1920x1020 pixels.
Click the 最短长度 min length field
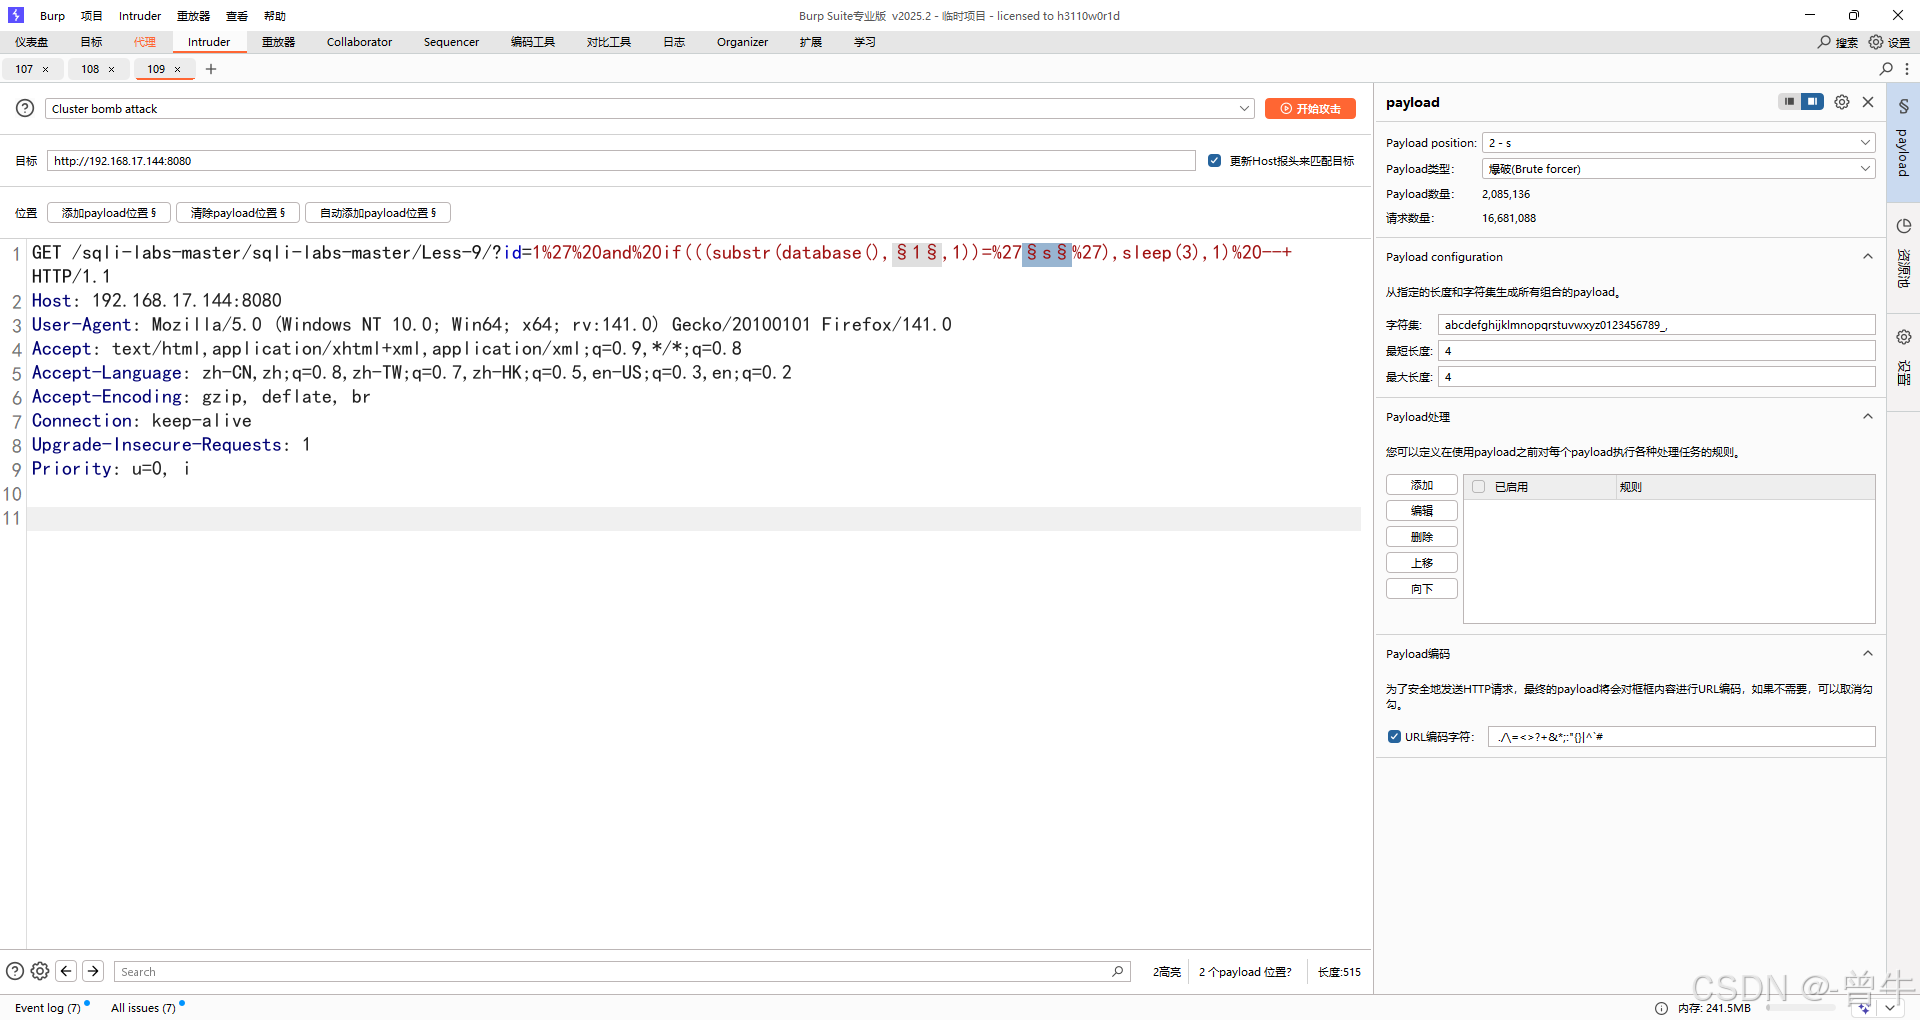[x=1656, y=351]
